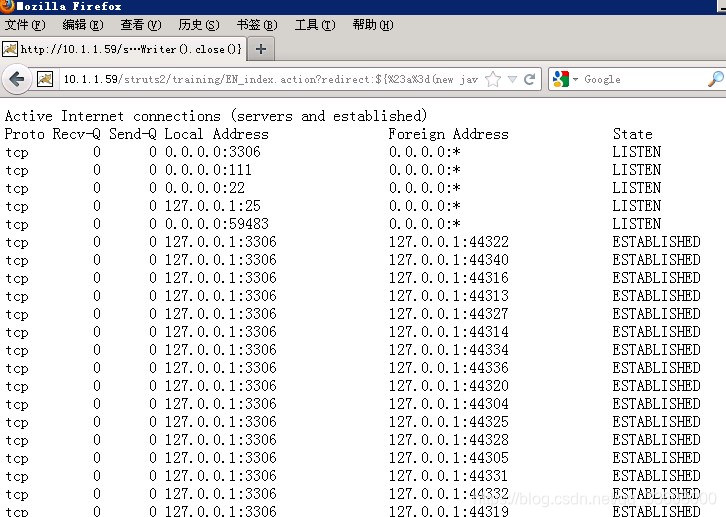Click the 'Foreign Address' column header

pyautogui.click(x=448, y=134)
